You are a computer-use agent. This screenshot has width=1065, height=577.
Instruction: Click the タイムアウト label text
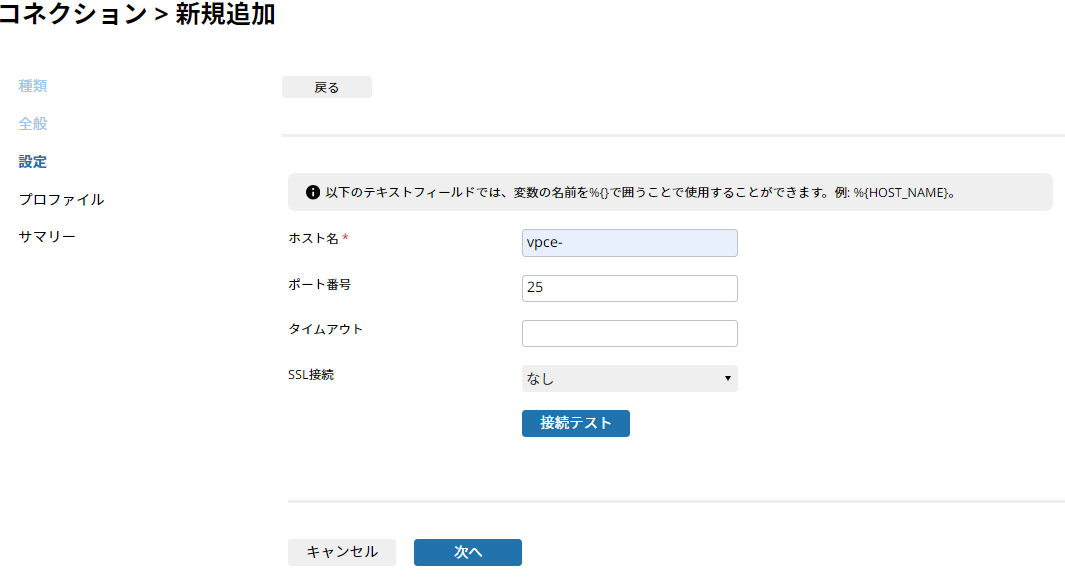(x=325, y=329)
